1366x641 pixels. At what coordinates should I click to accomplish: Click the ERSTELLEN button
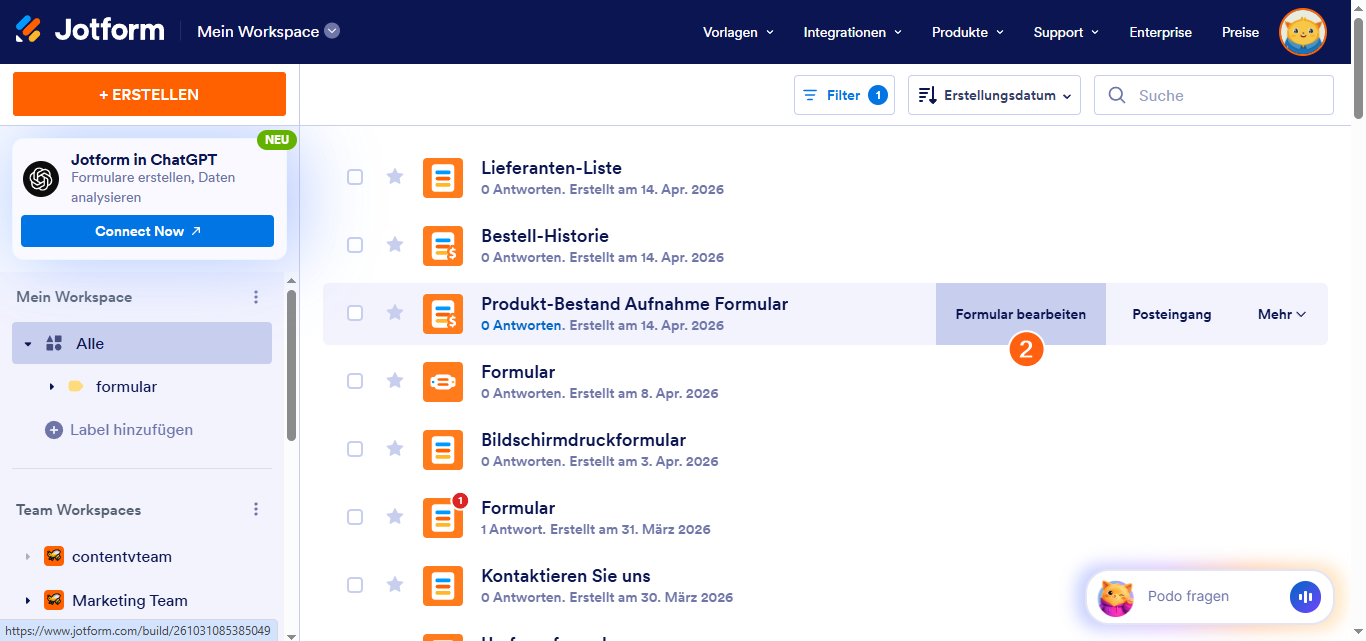[x=148, y=94]
